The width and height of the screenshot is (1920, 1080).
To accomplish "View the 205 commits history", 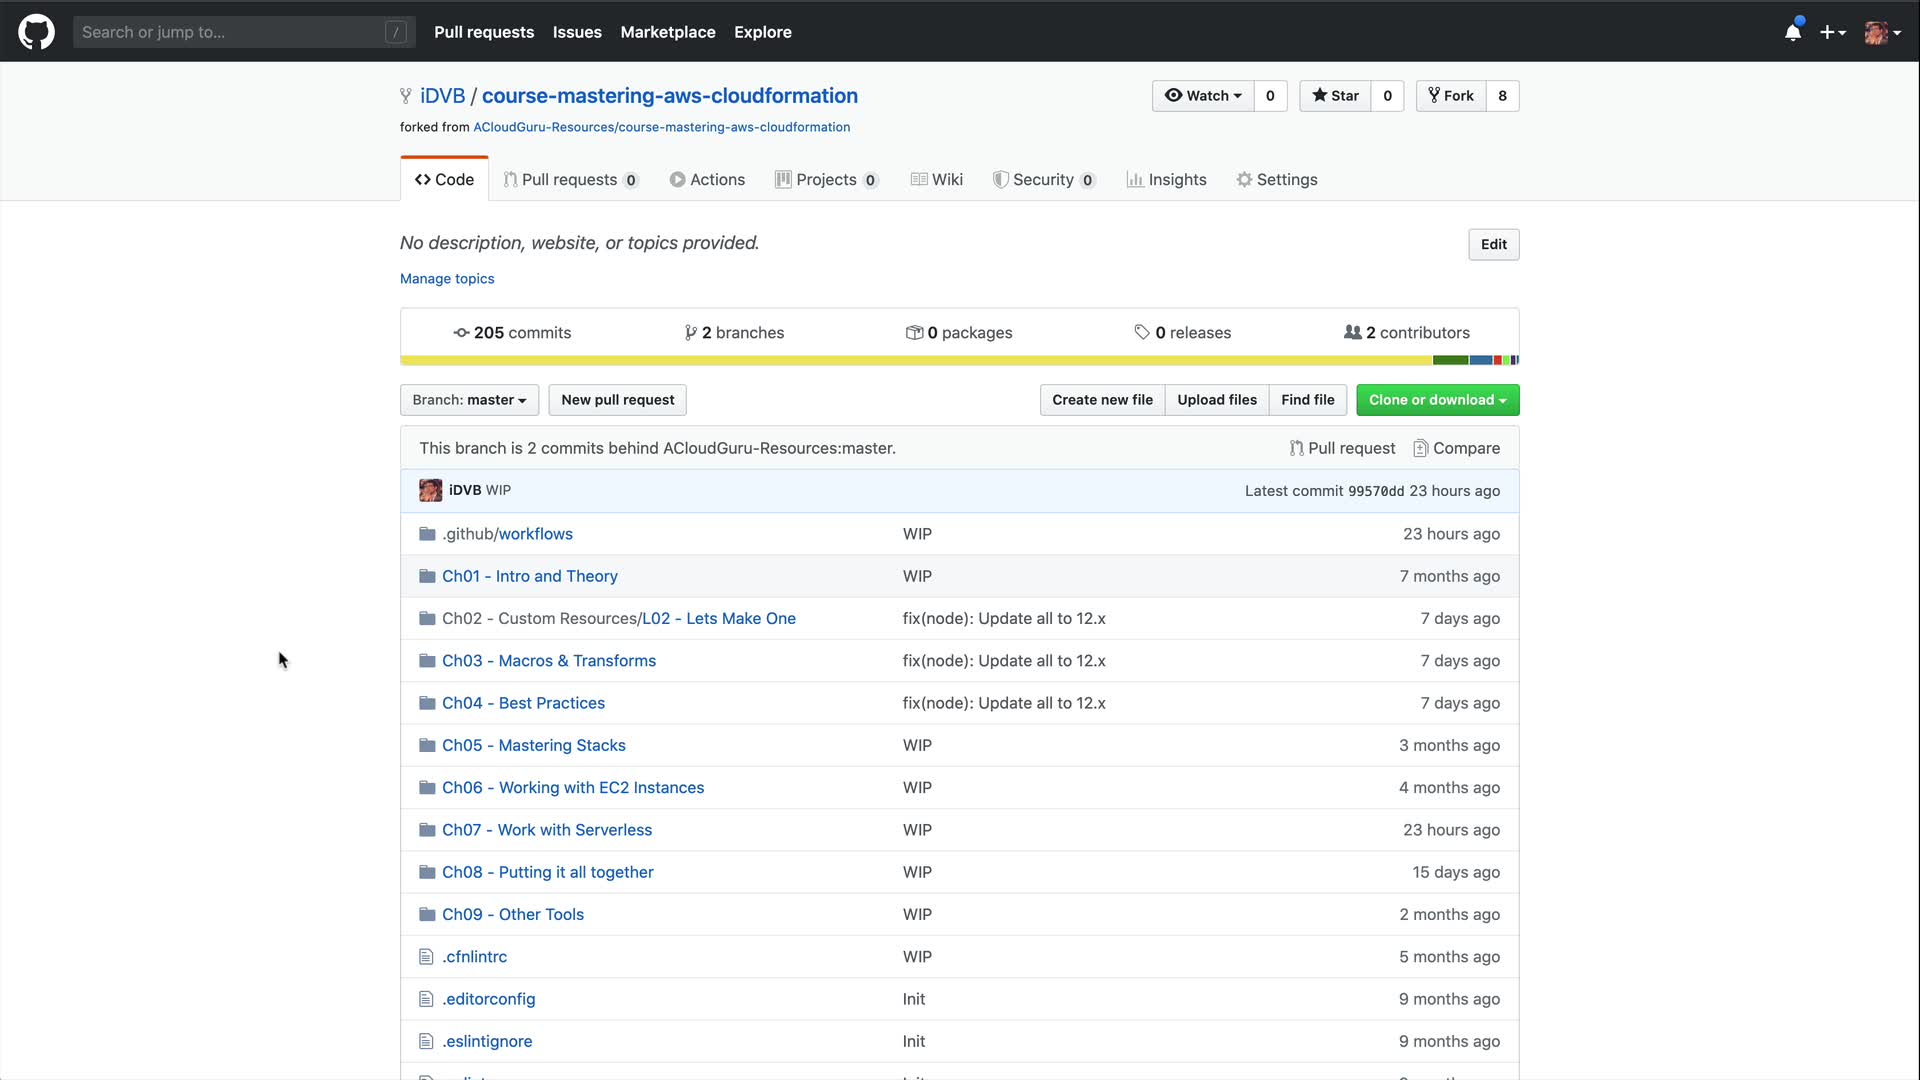I will [512, 333].
